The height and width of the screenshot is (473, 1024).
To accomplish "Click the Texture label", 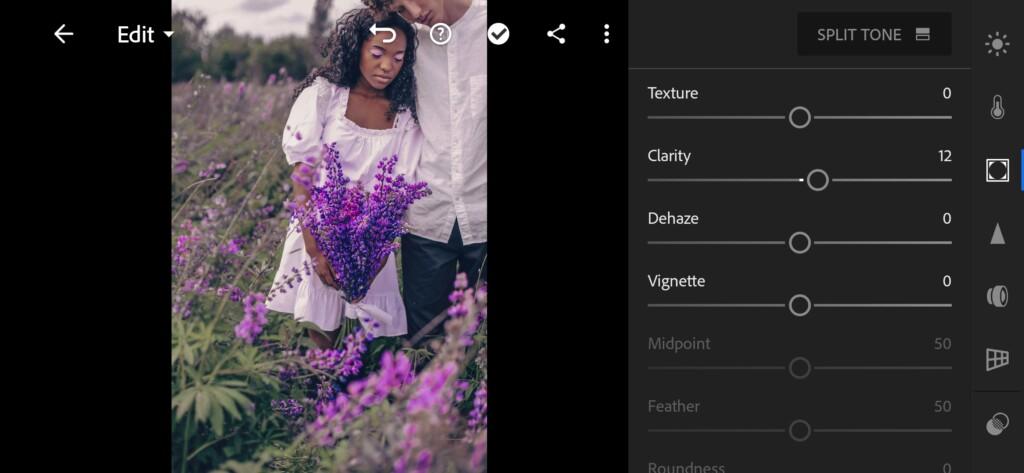I will pos(673,93).
